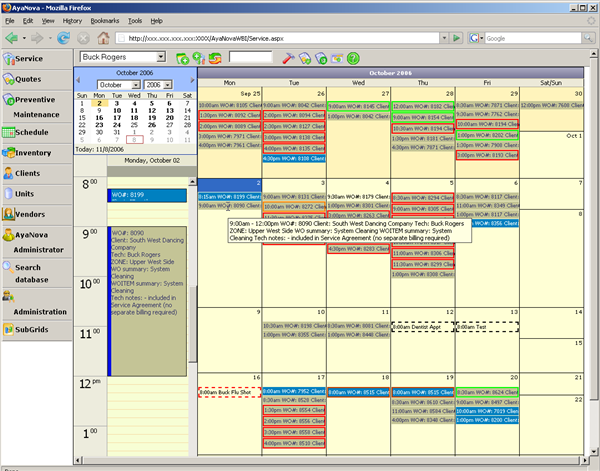Click the new work order toolbar icon
The height and width of the screenshot is (471, 600).
pos(199,58)
